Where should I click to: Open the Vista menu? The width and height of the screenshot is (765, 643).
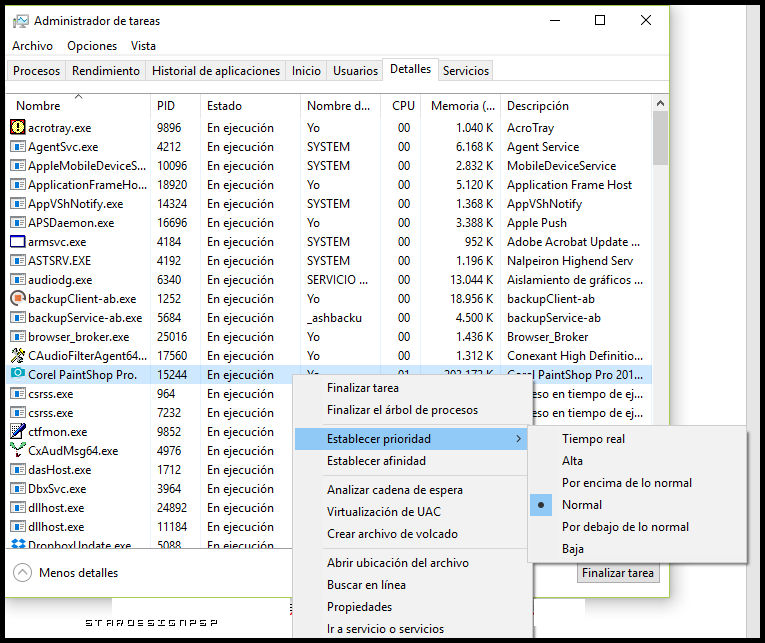pyautogui.click(x=143, y=46)
